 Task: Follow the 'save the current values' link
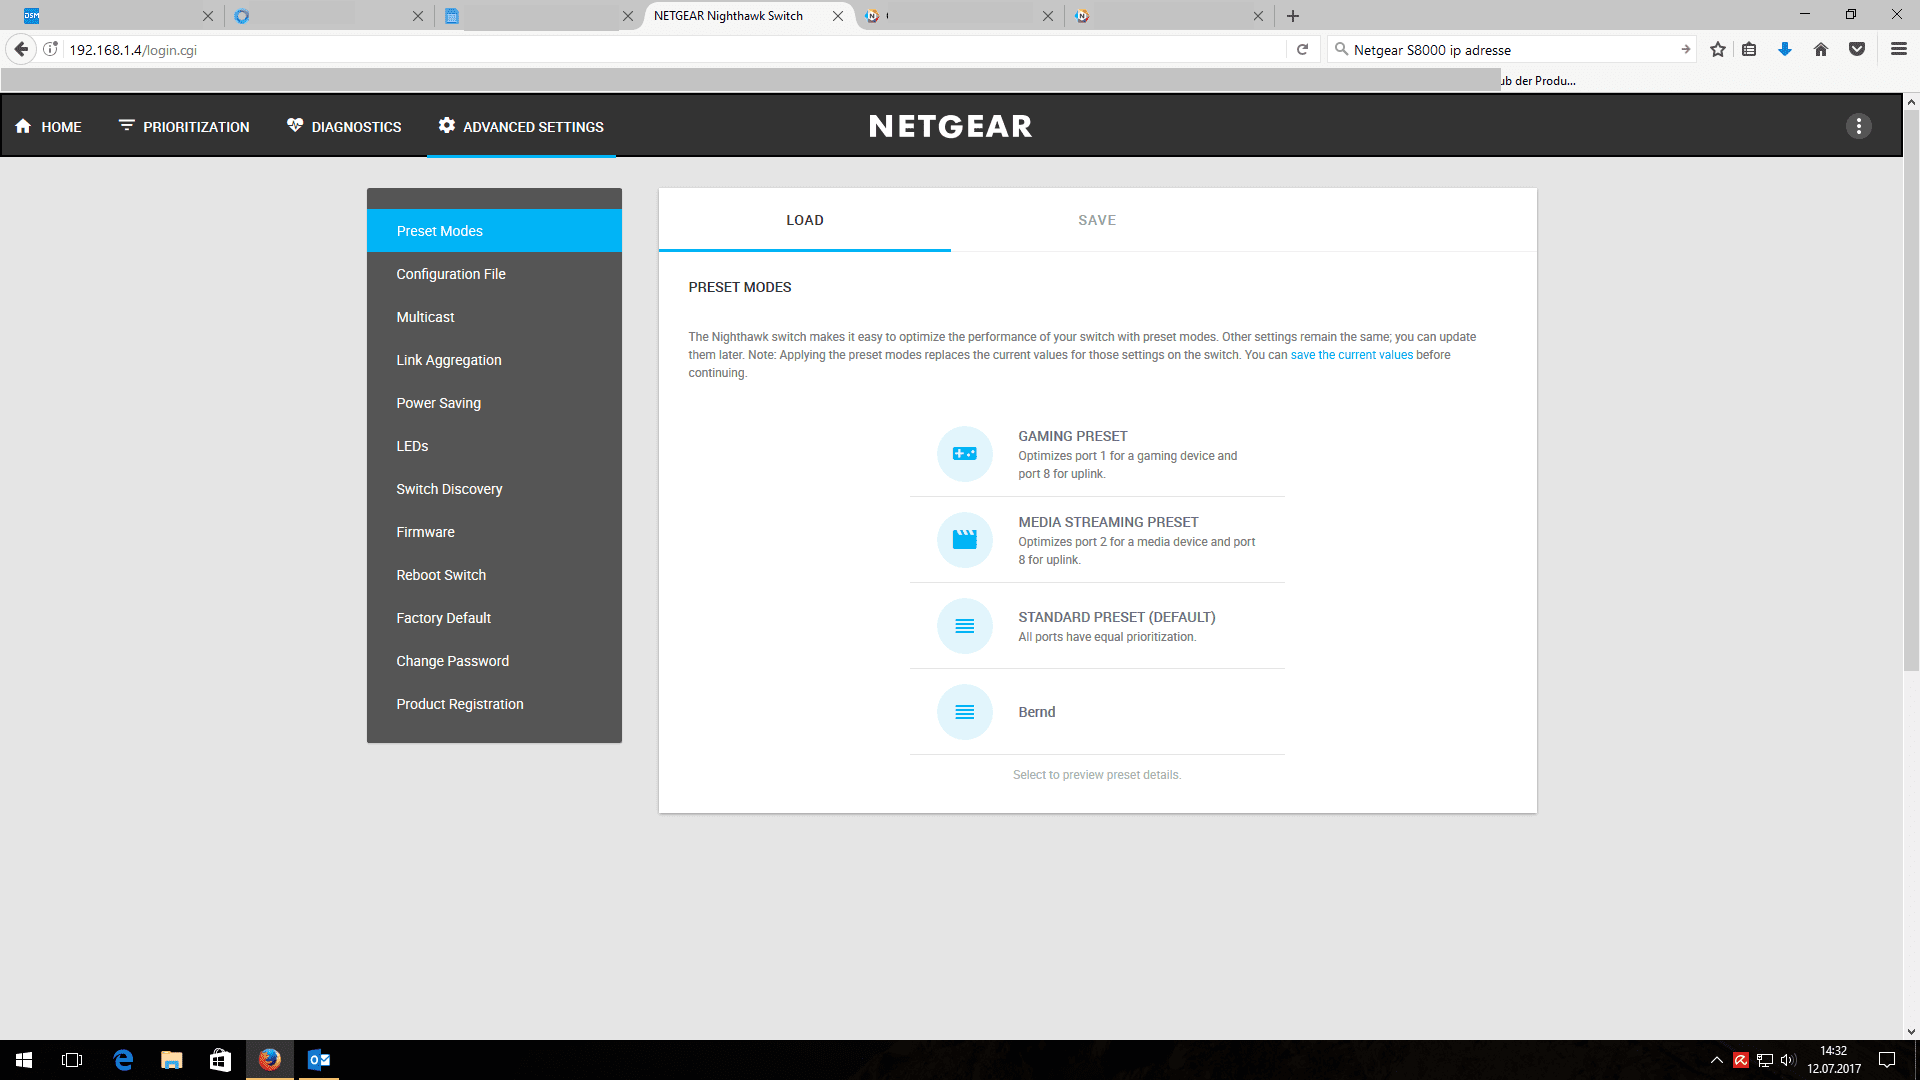click(x=1351, y=355)
